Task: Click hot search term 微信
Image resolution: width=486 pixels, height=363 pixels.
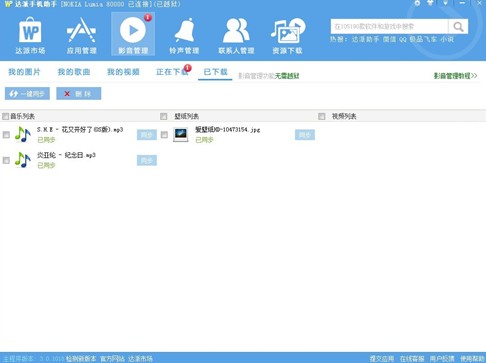Action: pos(389,39)
